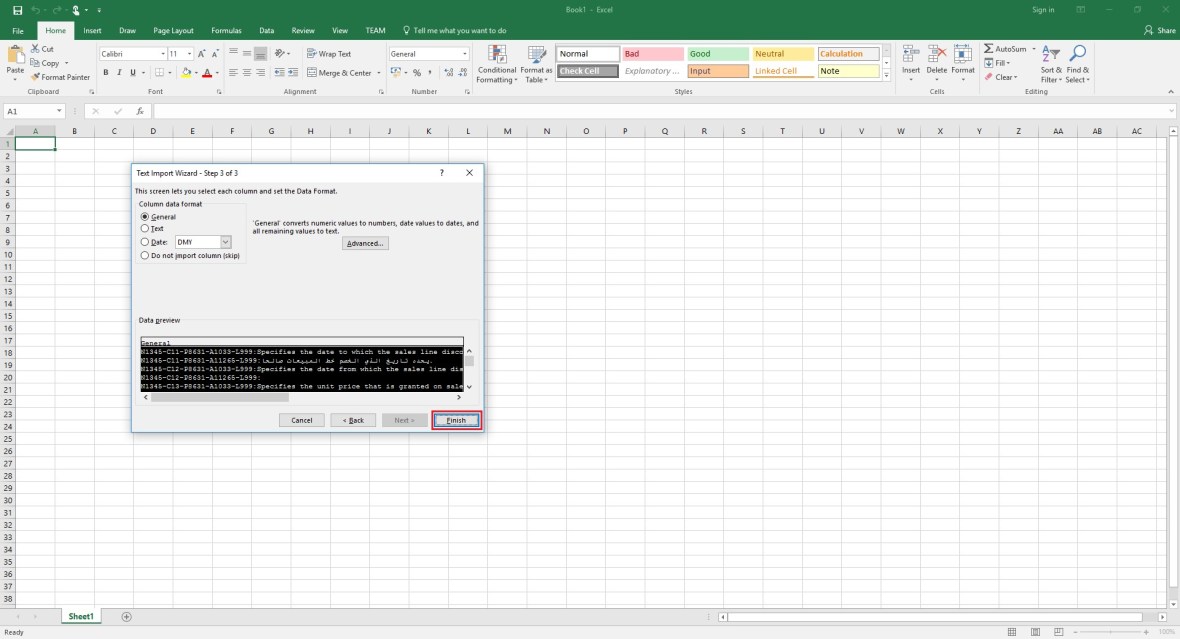Open the Page Layout tab
1180x639 pixels.
coord(173,31)
